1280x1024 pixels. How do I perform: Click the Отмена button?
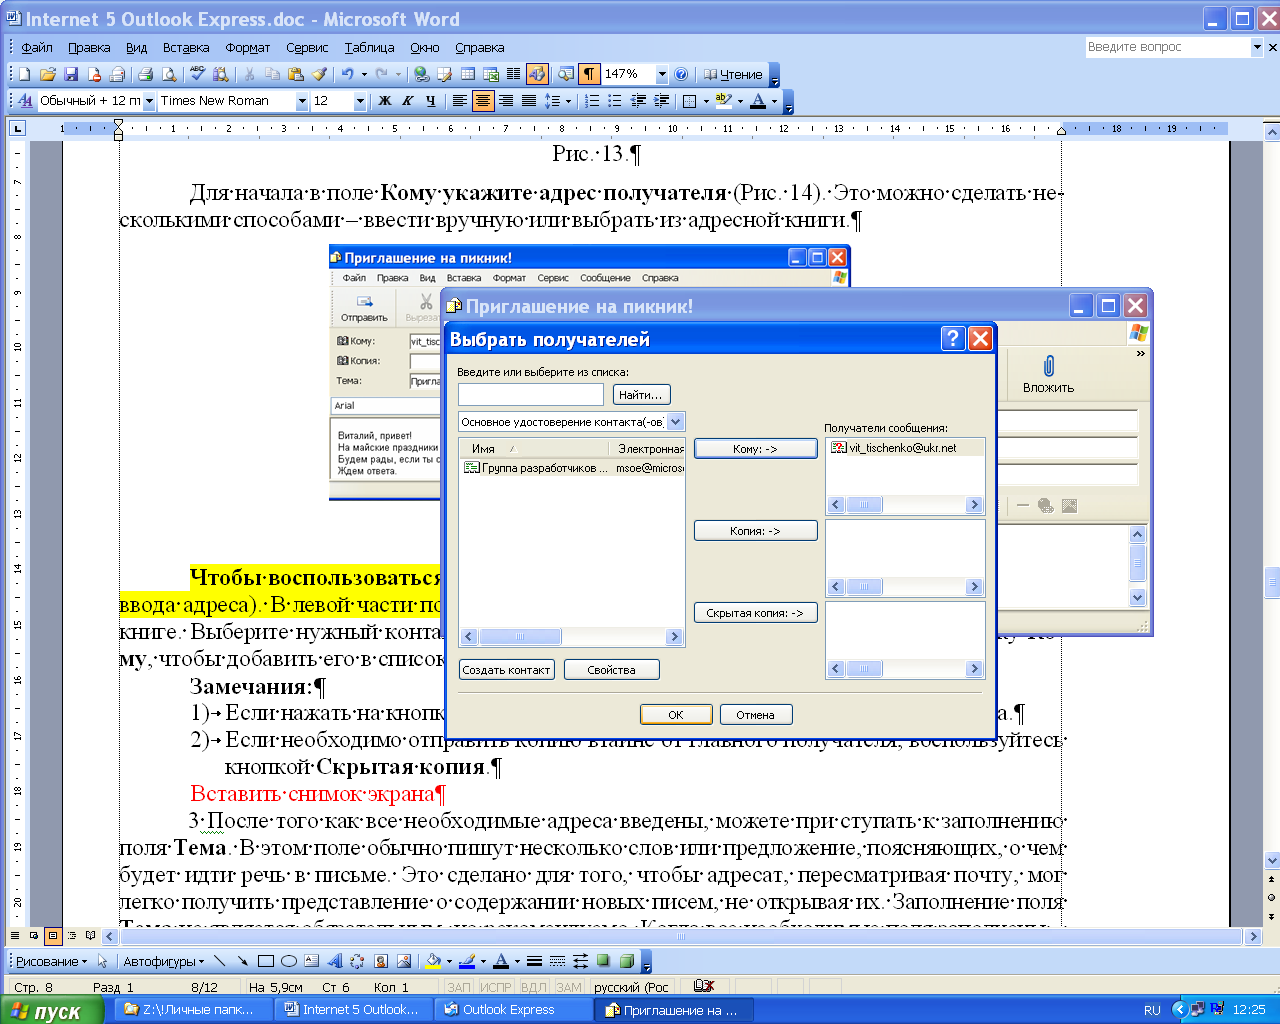click(756, 714)
